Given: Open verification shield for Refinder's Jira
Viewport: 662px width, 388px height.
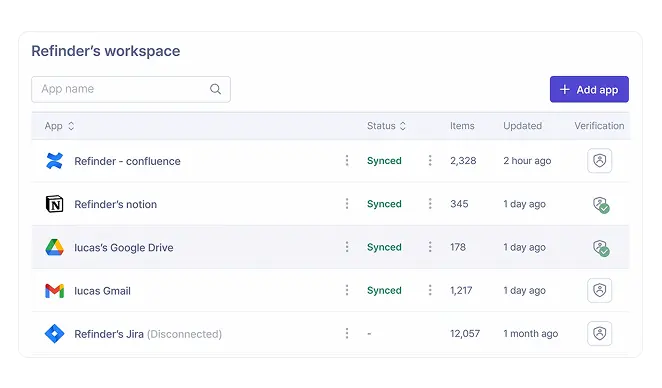Looking at the screenshot, I should [x=600, y=334].
